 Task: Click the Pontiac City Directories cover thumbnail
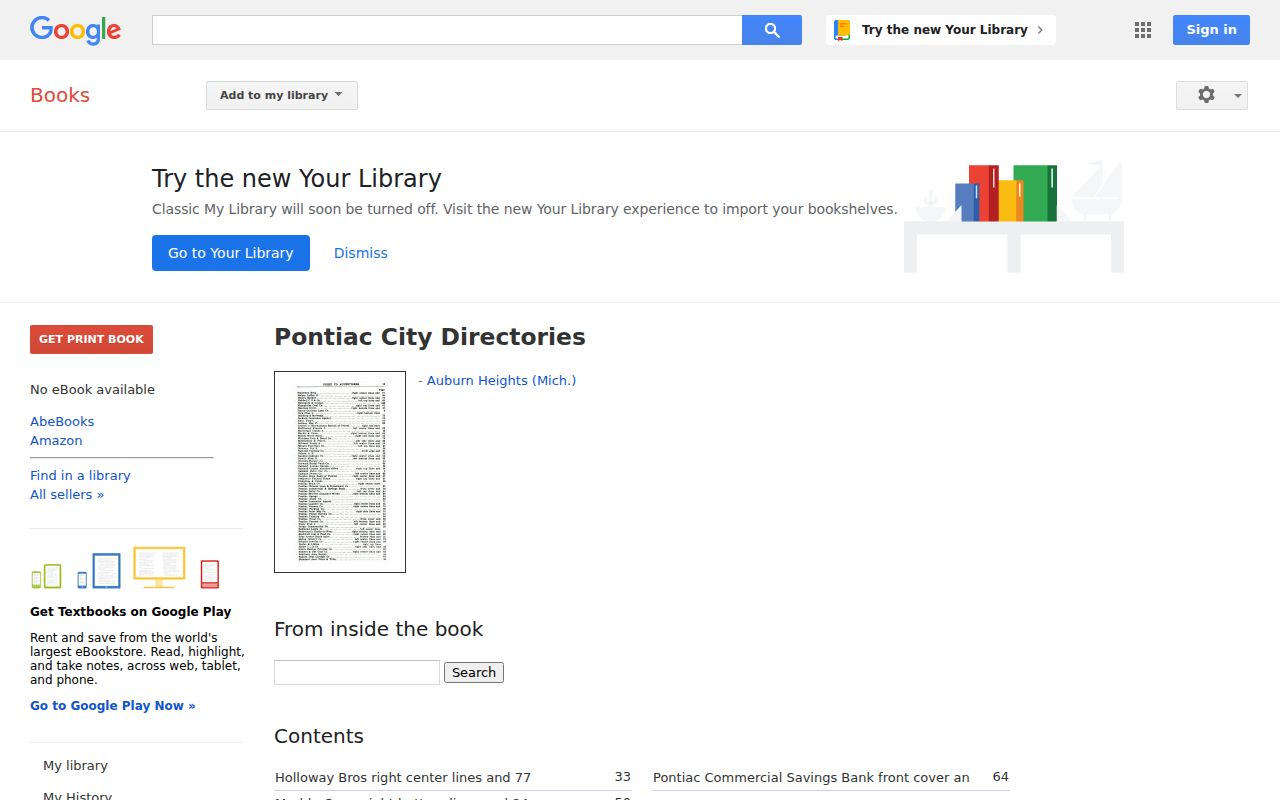click(x=340, y=472)
